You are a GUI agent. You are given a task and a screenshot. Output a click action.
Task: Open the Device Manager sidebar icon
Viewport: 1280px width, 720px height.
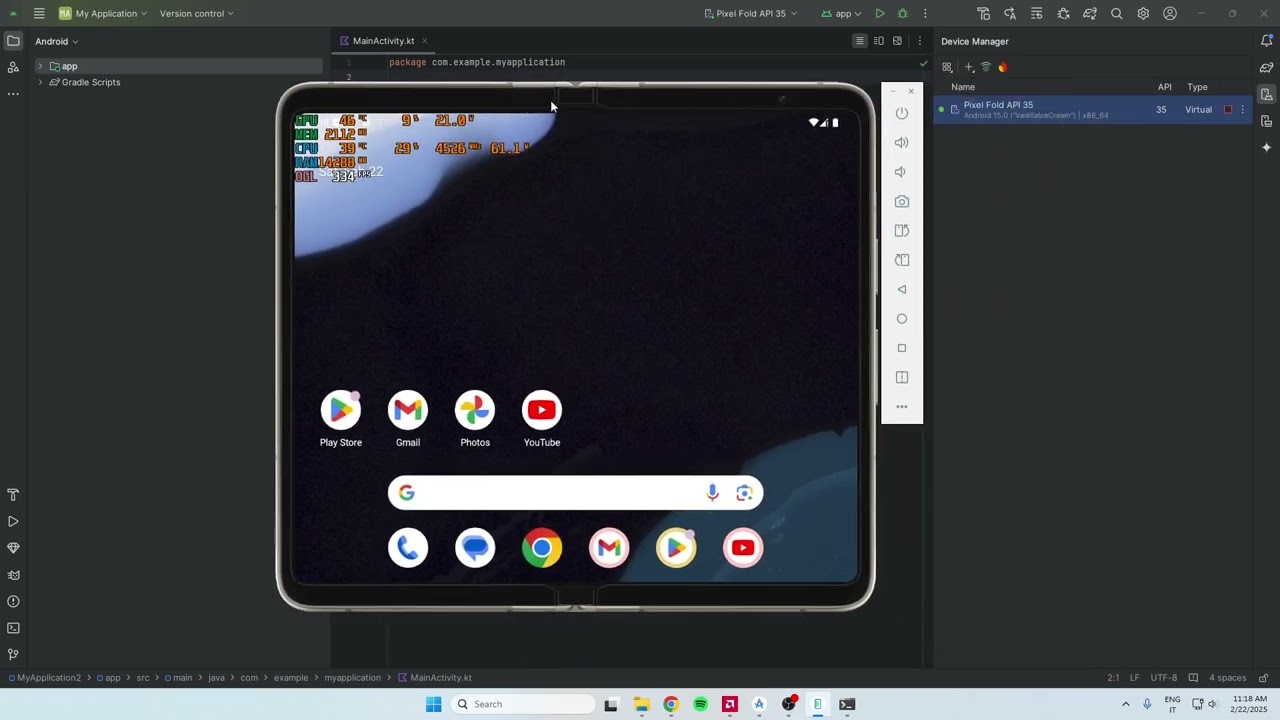click(x=1266, y=94)
